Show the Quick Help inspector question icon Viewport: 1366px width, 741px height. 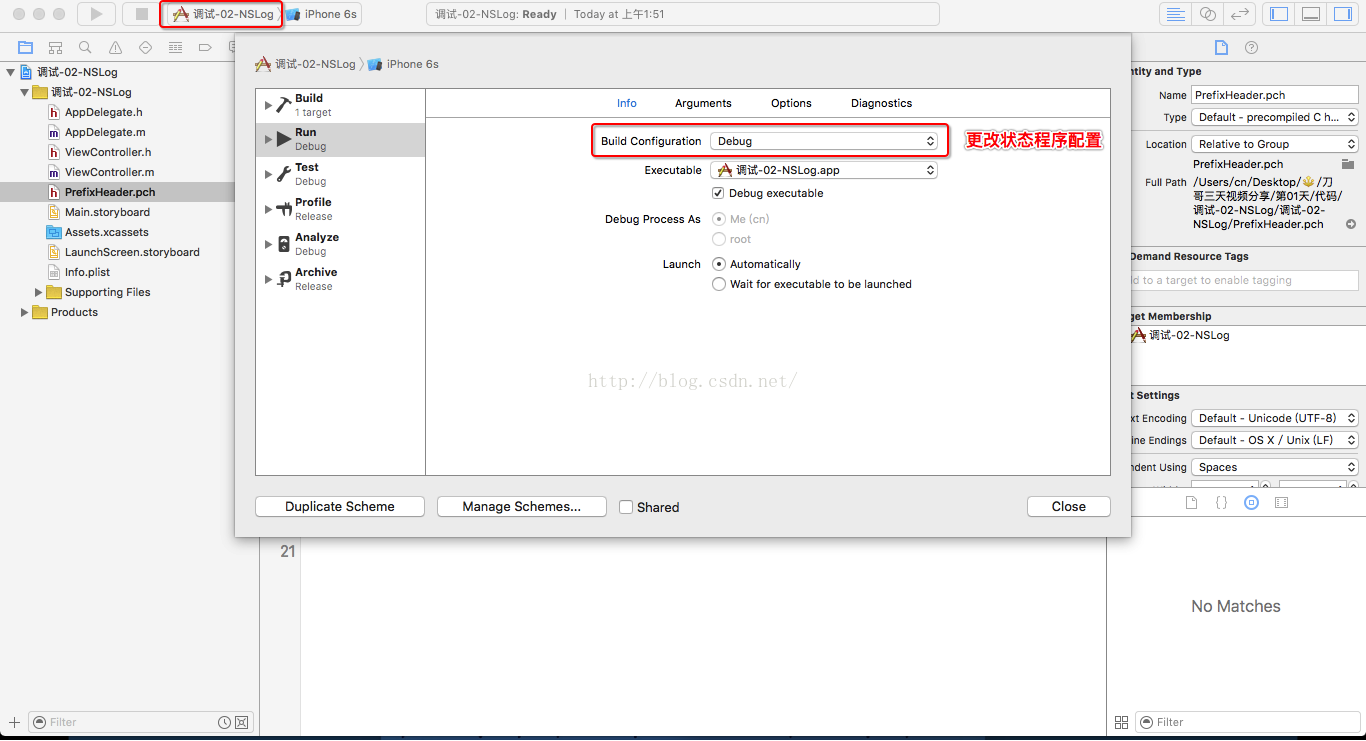tap(1251, 47)
